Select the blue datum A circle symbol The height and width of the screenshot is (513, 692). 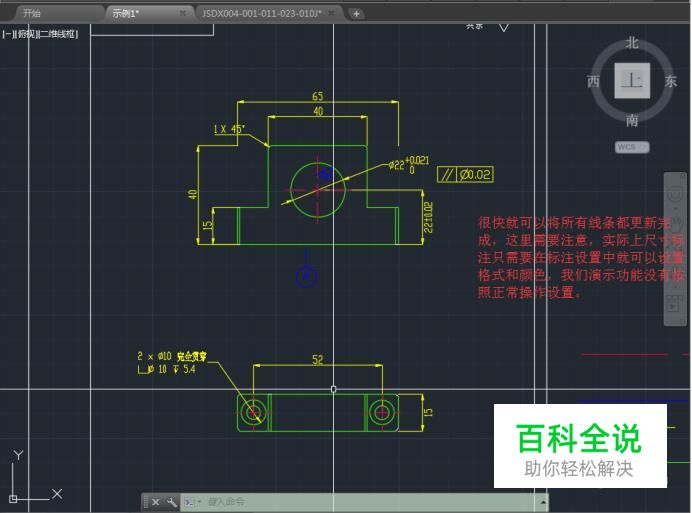pyautogui.click(x=306, y=277)
